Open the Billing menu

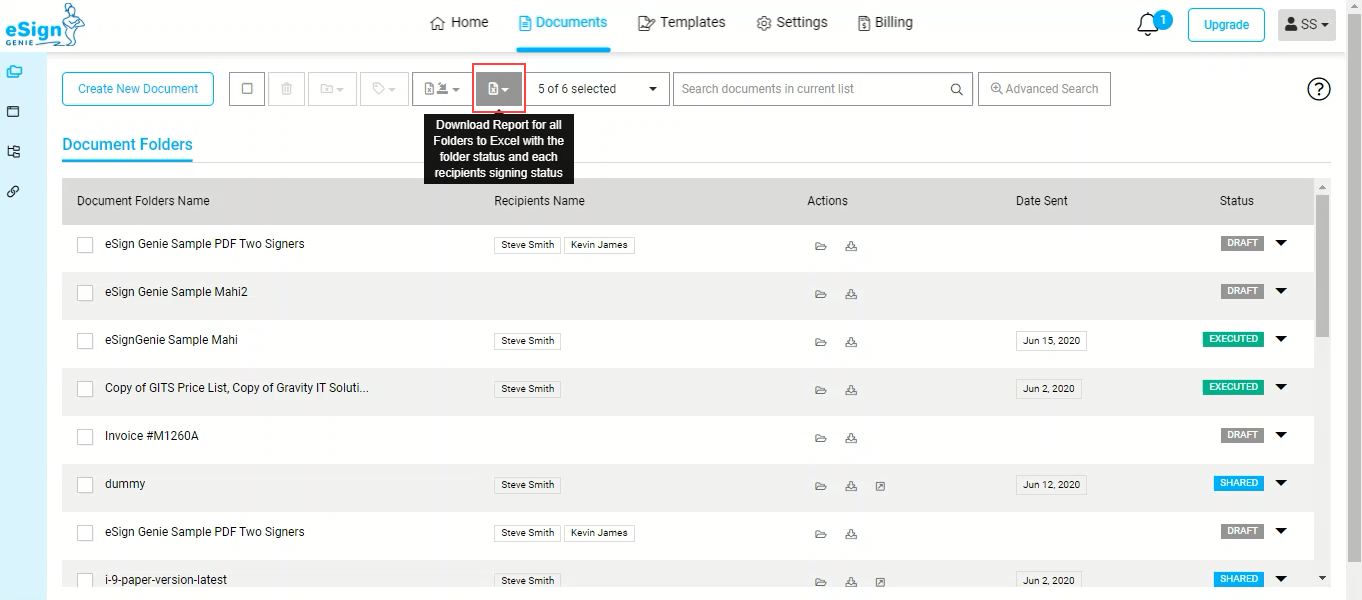click(x=885, y=23)
